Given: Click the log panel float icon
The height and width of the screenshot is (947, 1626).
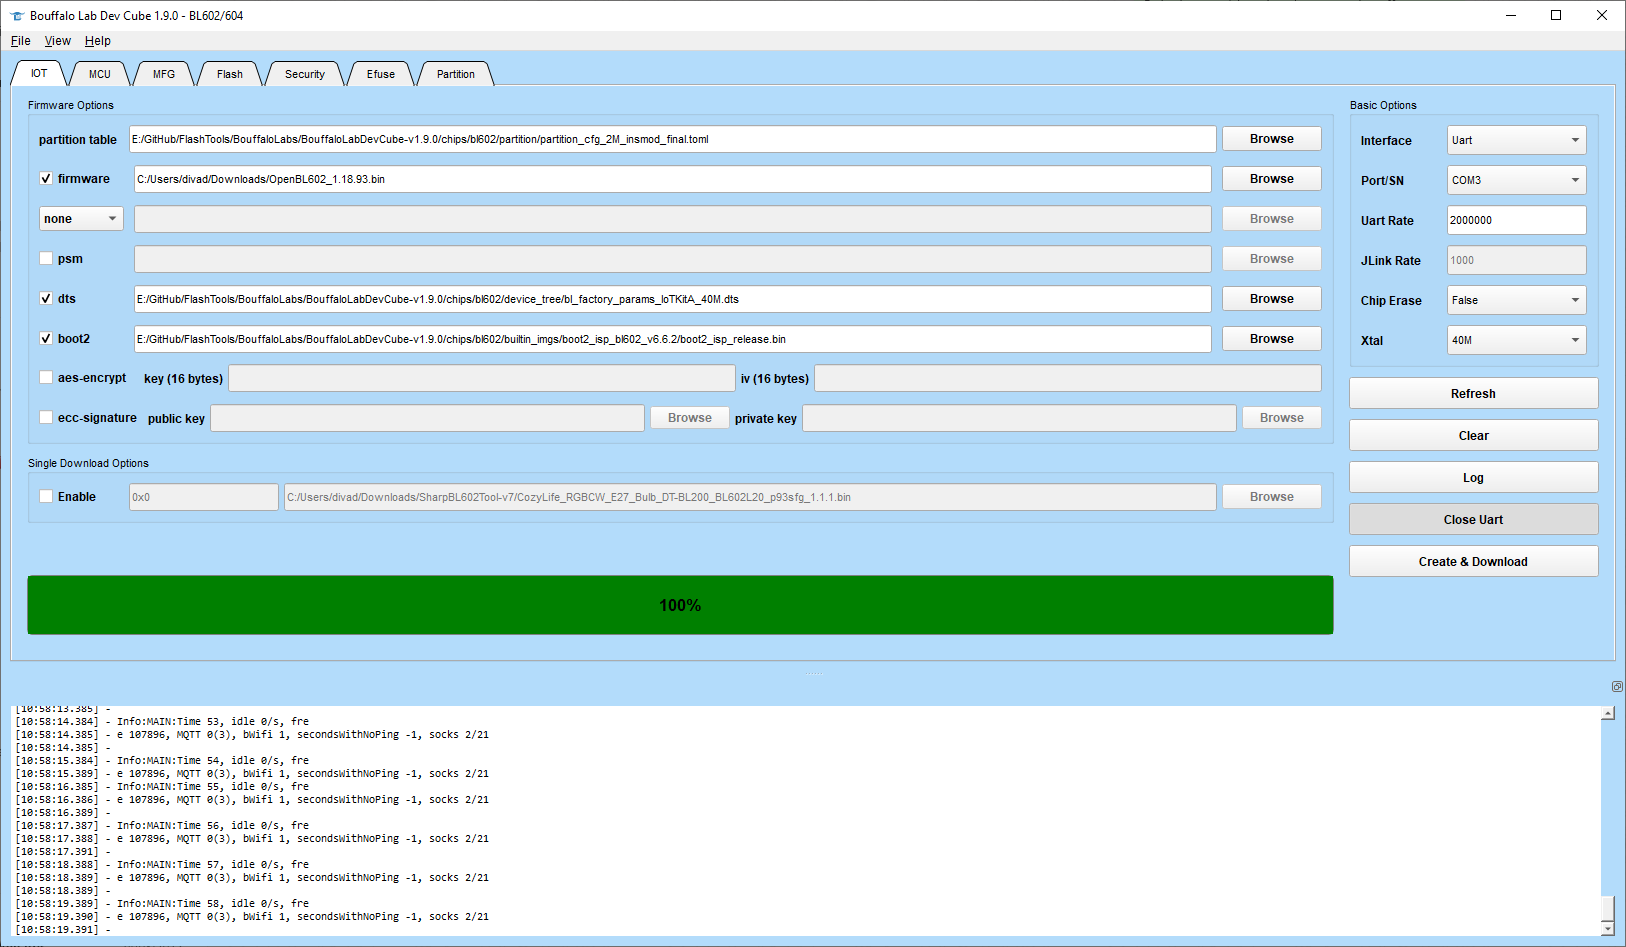Looking at the screenshot, I should click(x=1617, y=686).
